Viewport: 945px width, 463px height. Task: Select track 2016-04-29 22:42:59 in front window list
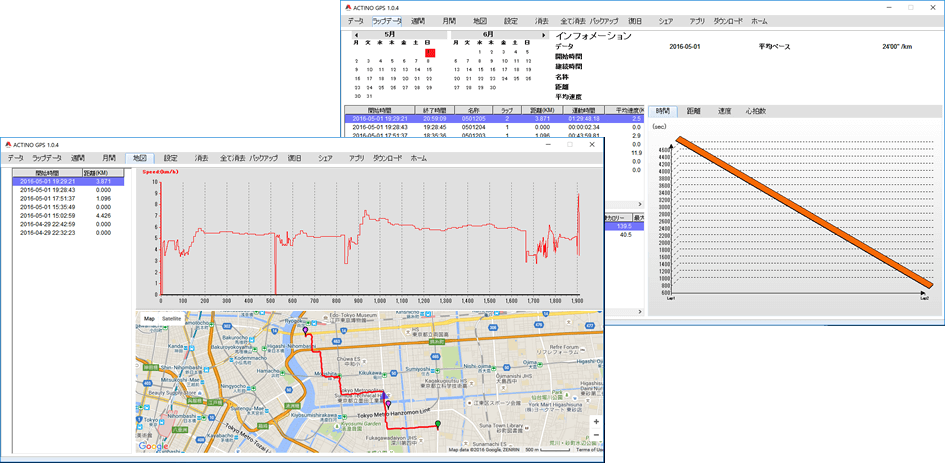(68, 223)
